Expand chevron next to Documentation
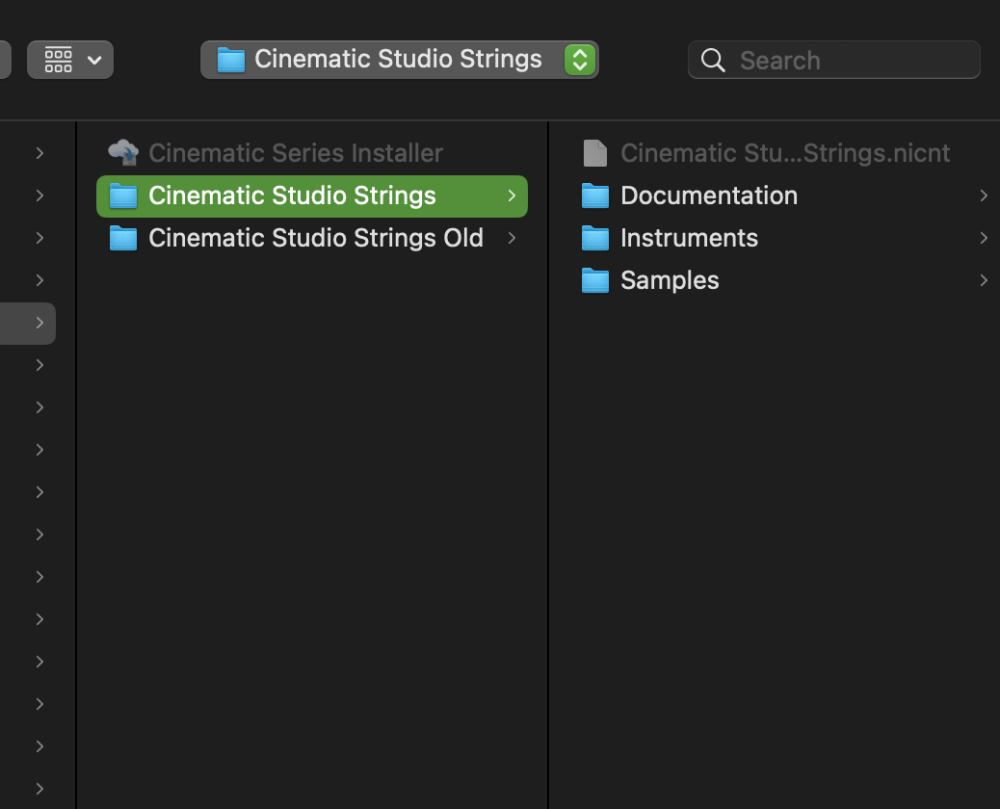This screenshot has height=809, width=1000. 983,196
